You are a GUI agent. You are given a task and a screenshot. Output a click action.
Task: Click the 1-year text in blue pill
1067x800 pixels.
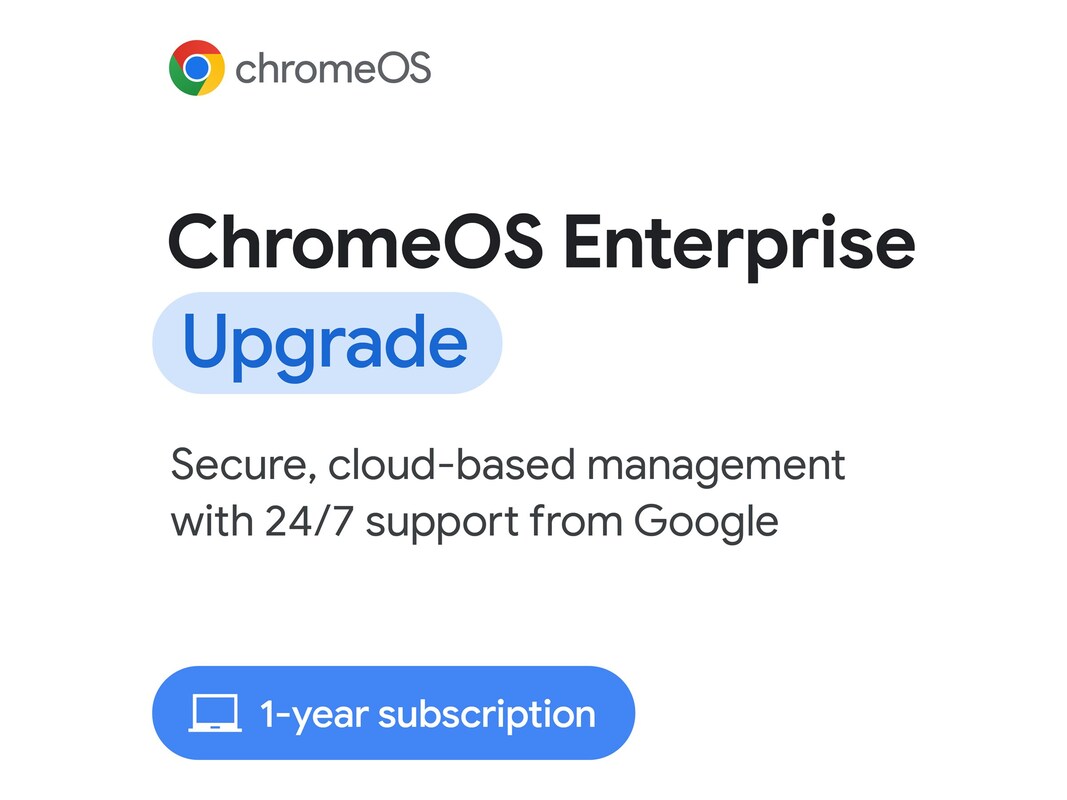(x=313, y=715)
